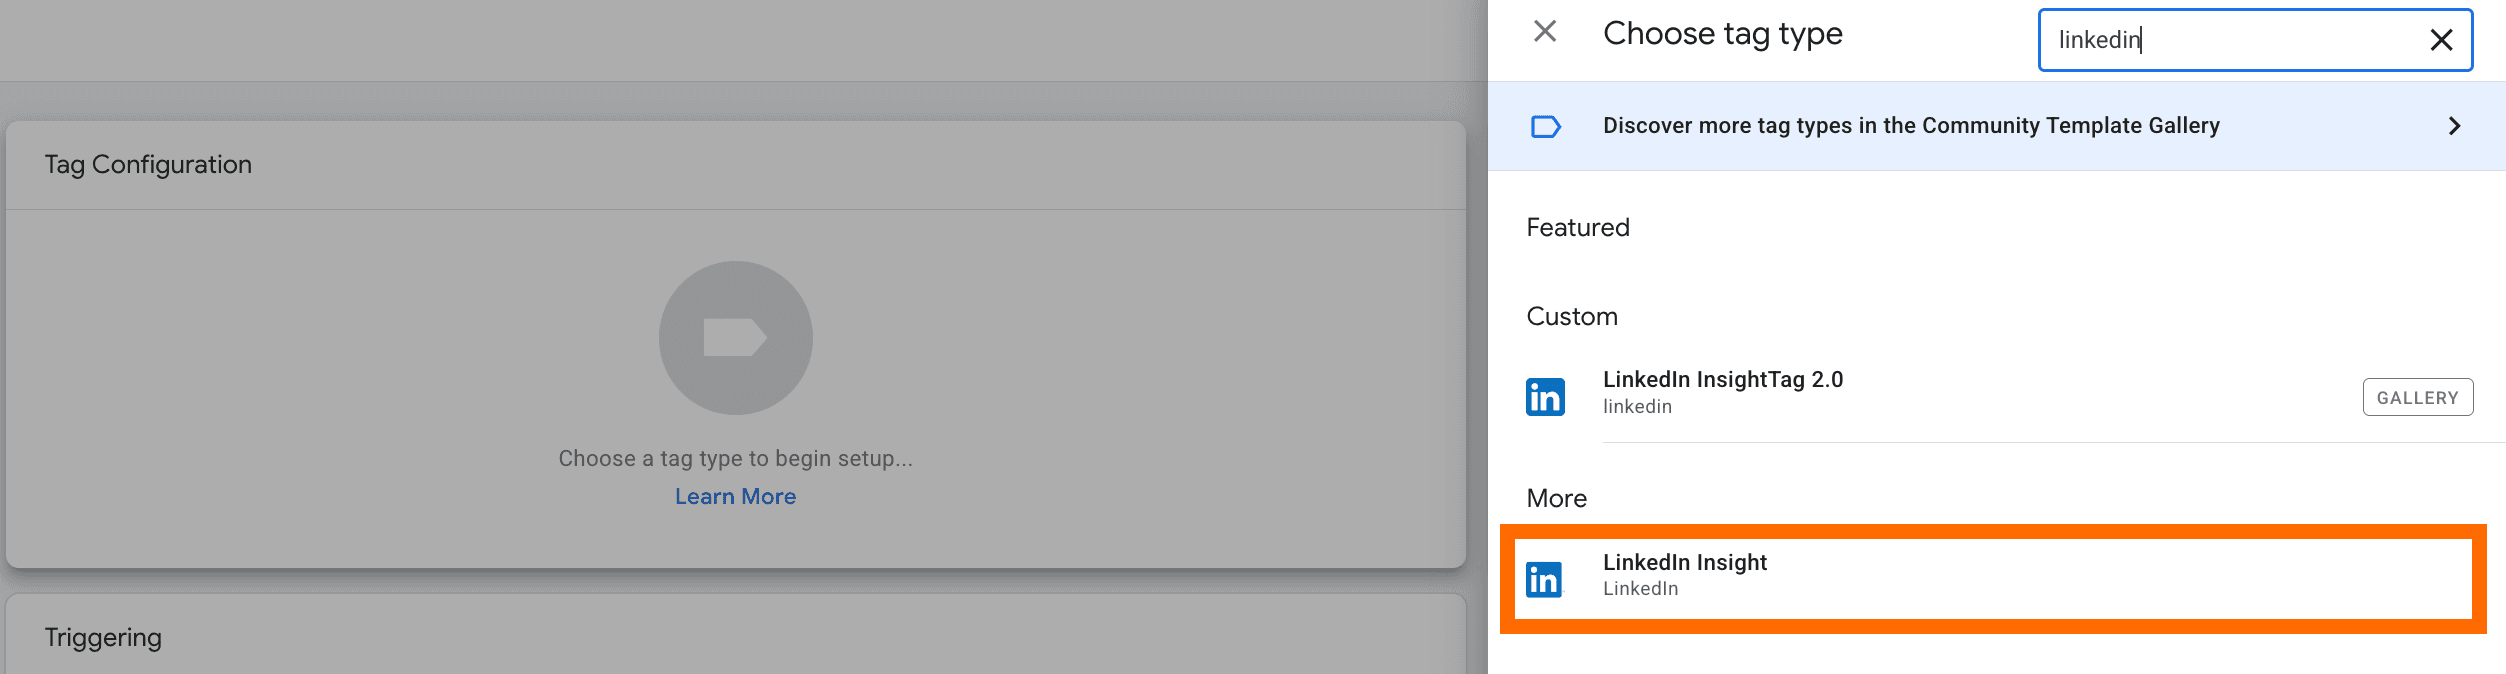The image size is (2506, 674).
Task: Click LinkedIn logo beside InsightTag 2.0
Action: (1545, 397)
